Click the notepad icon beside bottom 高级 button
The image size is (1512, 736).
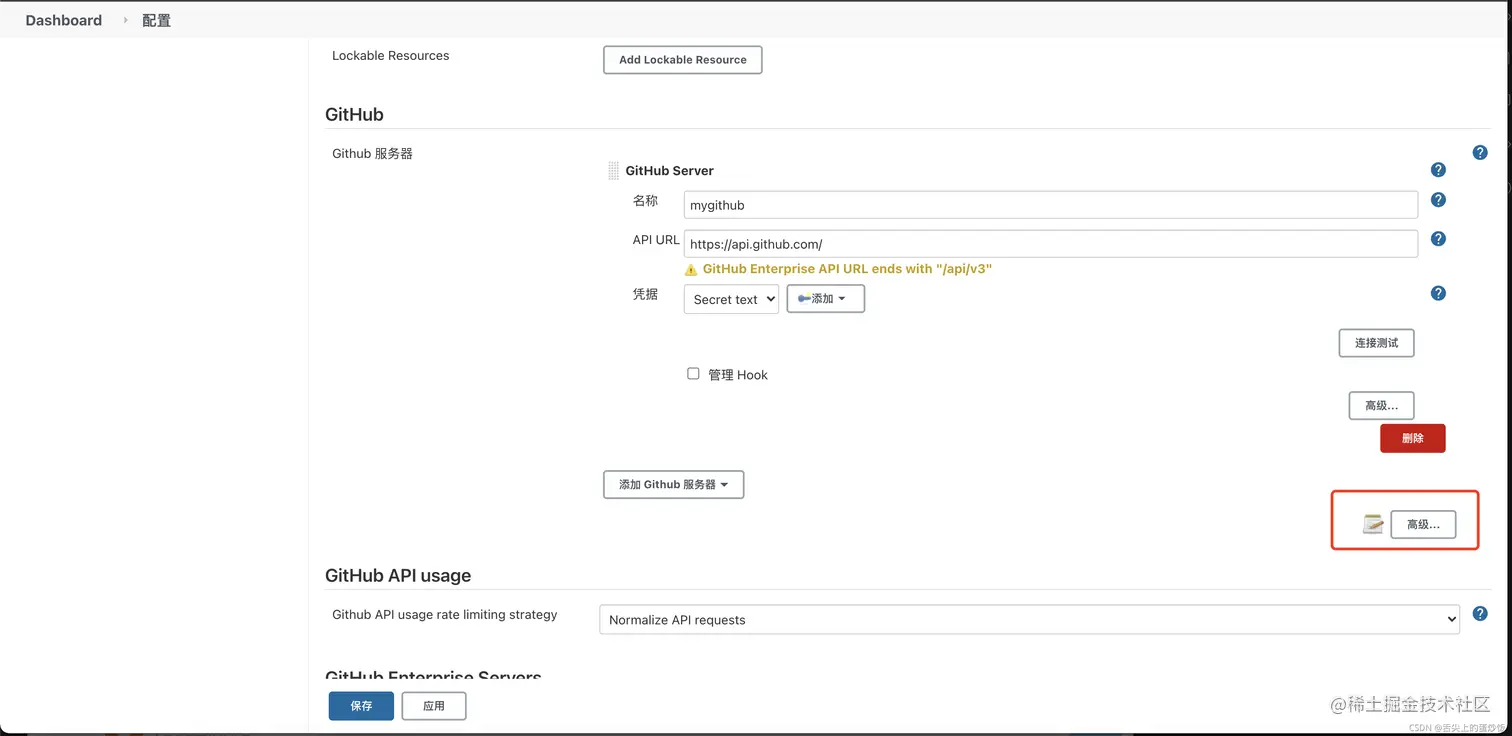tap(1373, 523)
